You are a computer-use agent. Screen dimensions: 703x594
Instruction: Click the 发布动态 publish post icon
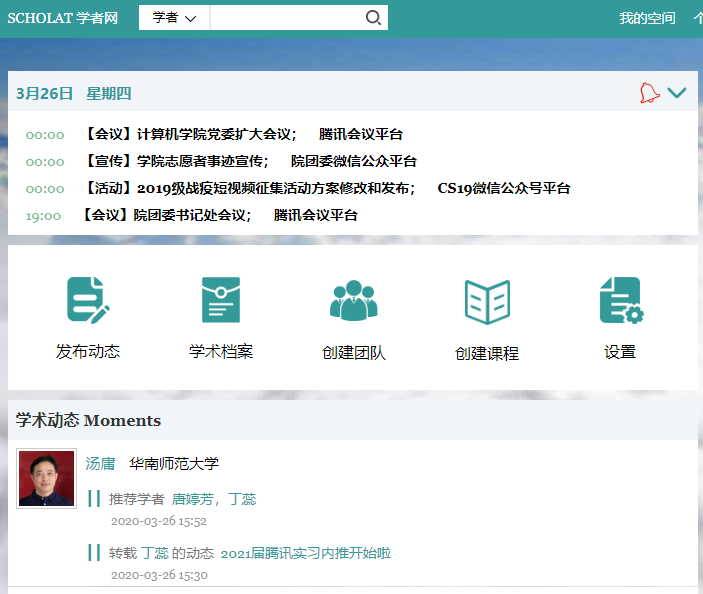click(88, 301)
